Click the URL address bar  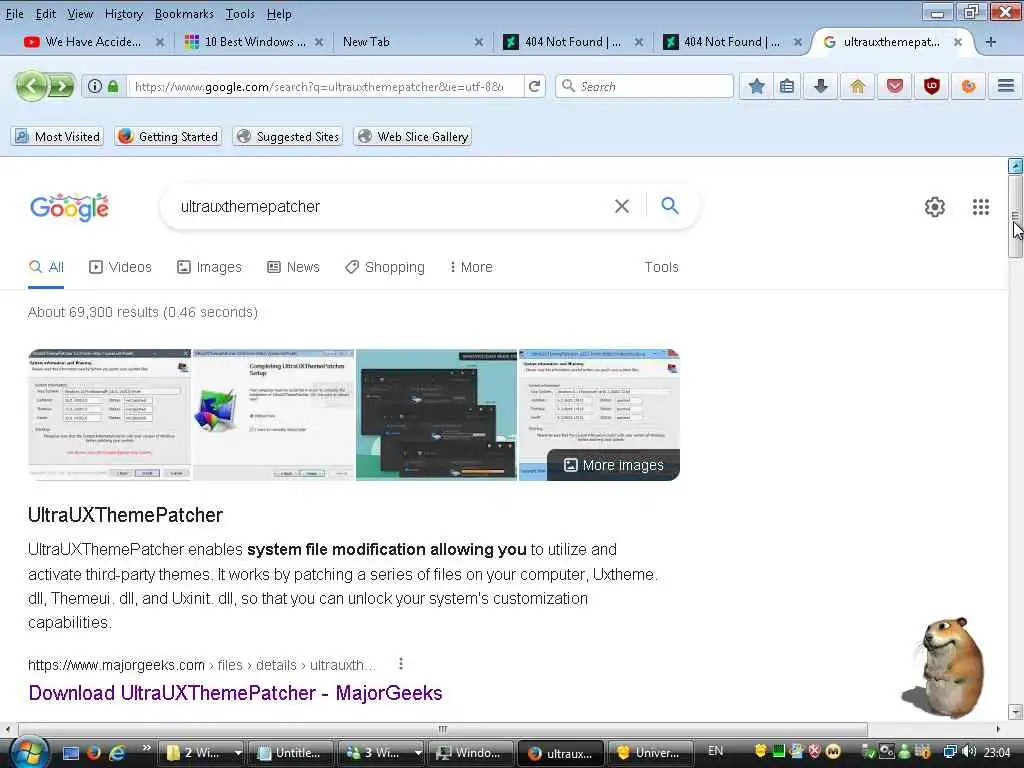point(325,86)
